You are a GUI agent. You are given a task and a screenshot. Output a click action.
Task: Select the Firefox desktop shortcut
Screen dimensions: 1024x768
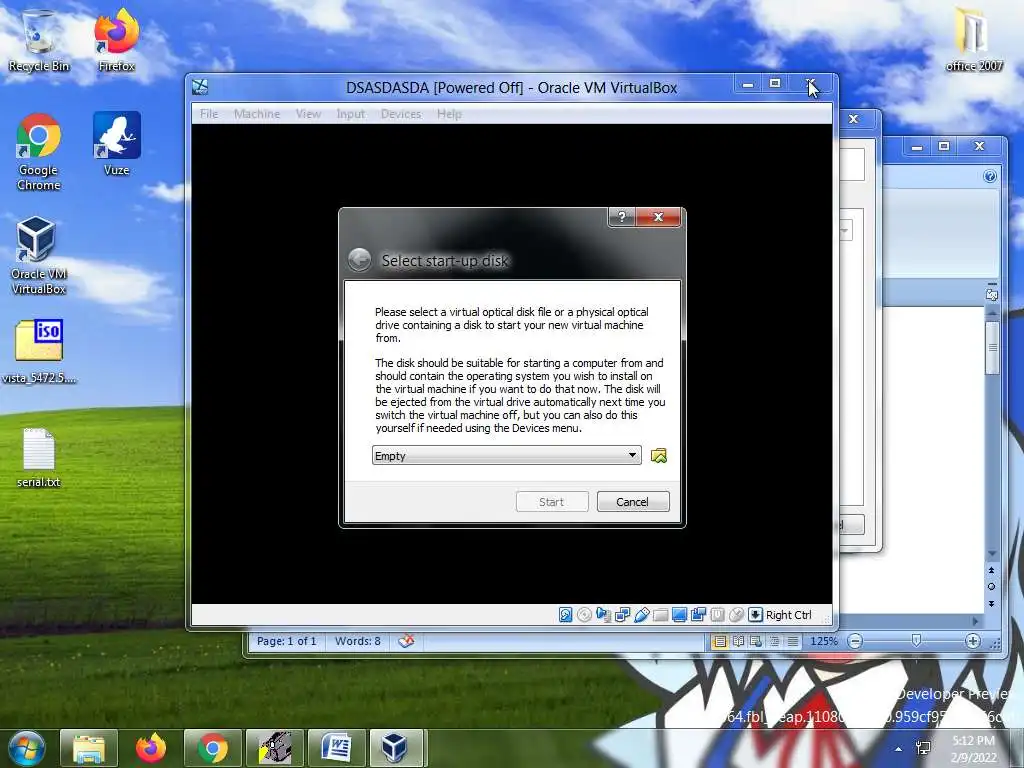pos(116,40)
